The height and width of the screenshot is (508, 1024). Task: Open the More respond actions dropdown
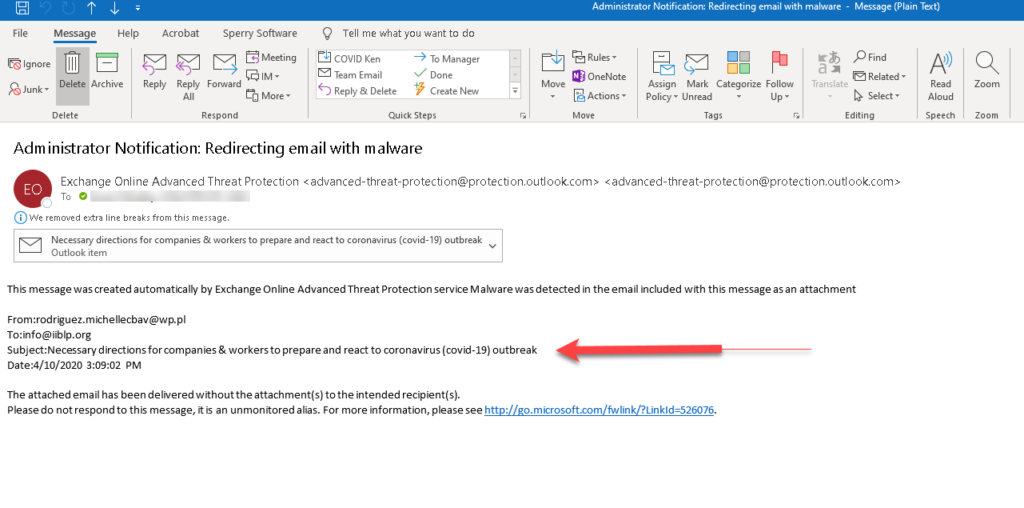268,95
